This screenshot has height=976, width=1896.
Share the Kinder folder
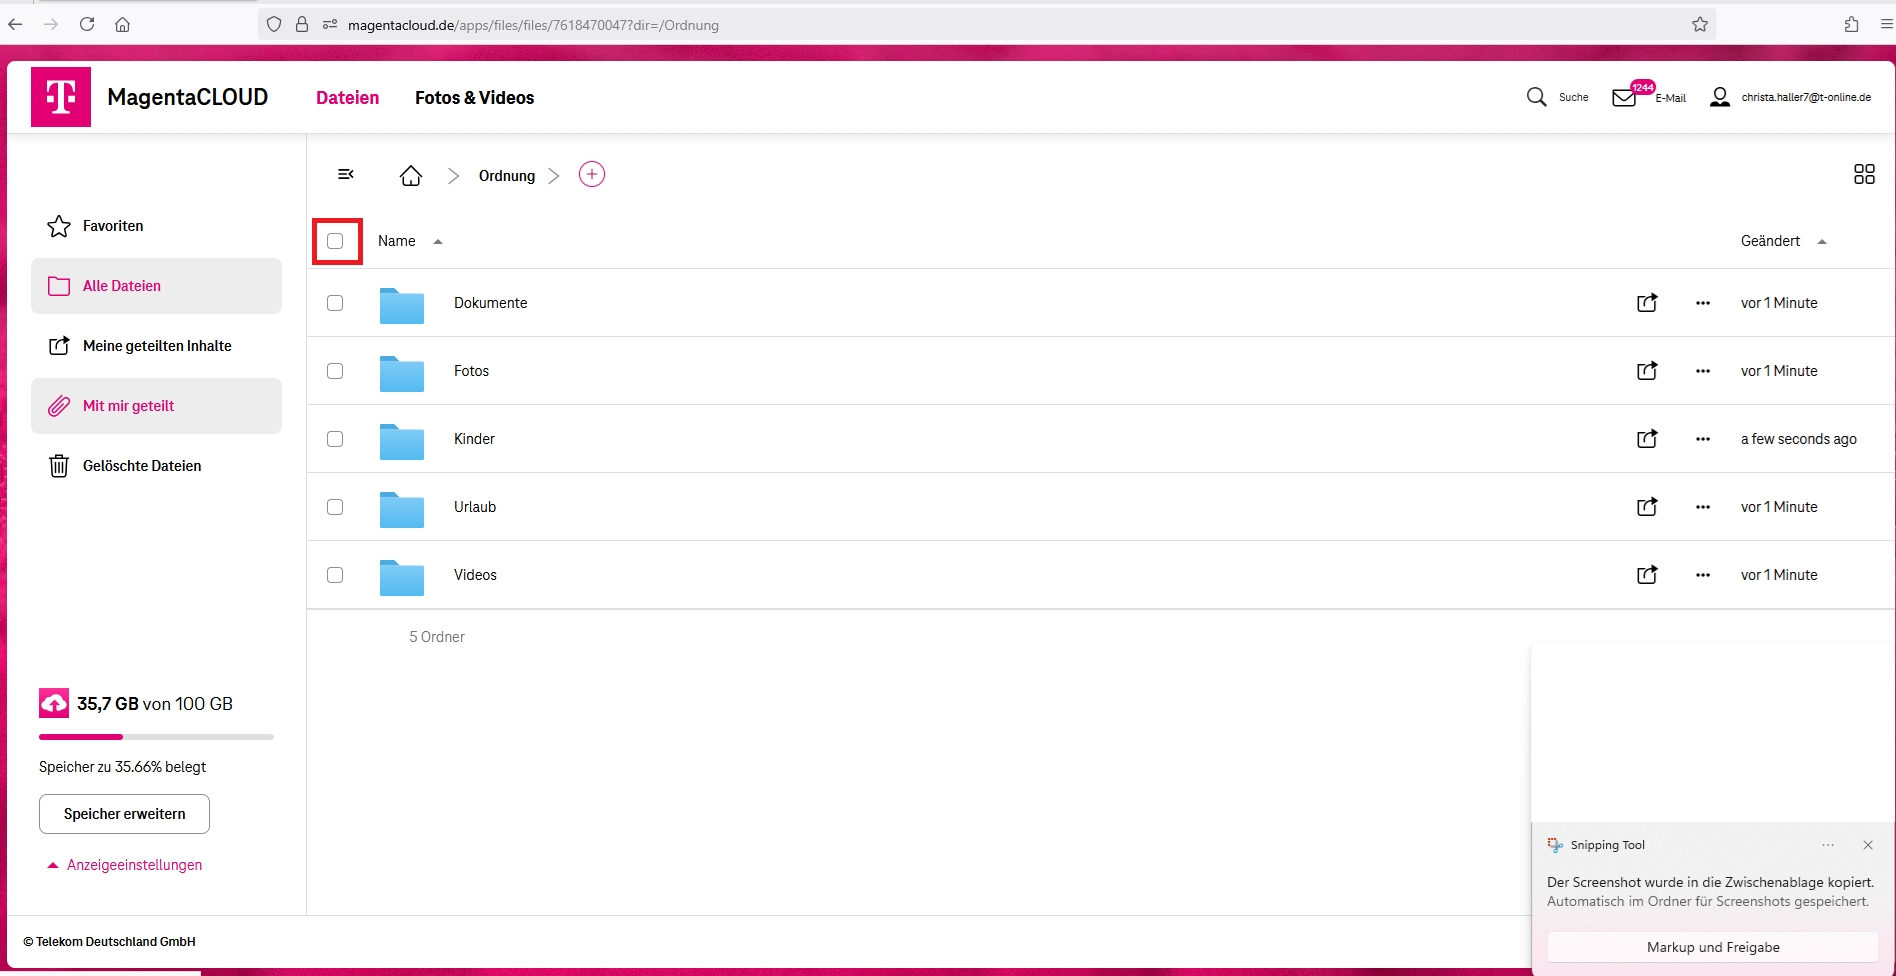tap(1646, 438)
